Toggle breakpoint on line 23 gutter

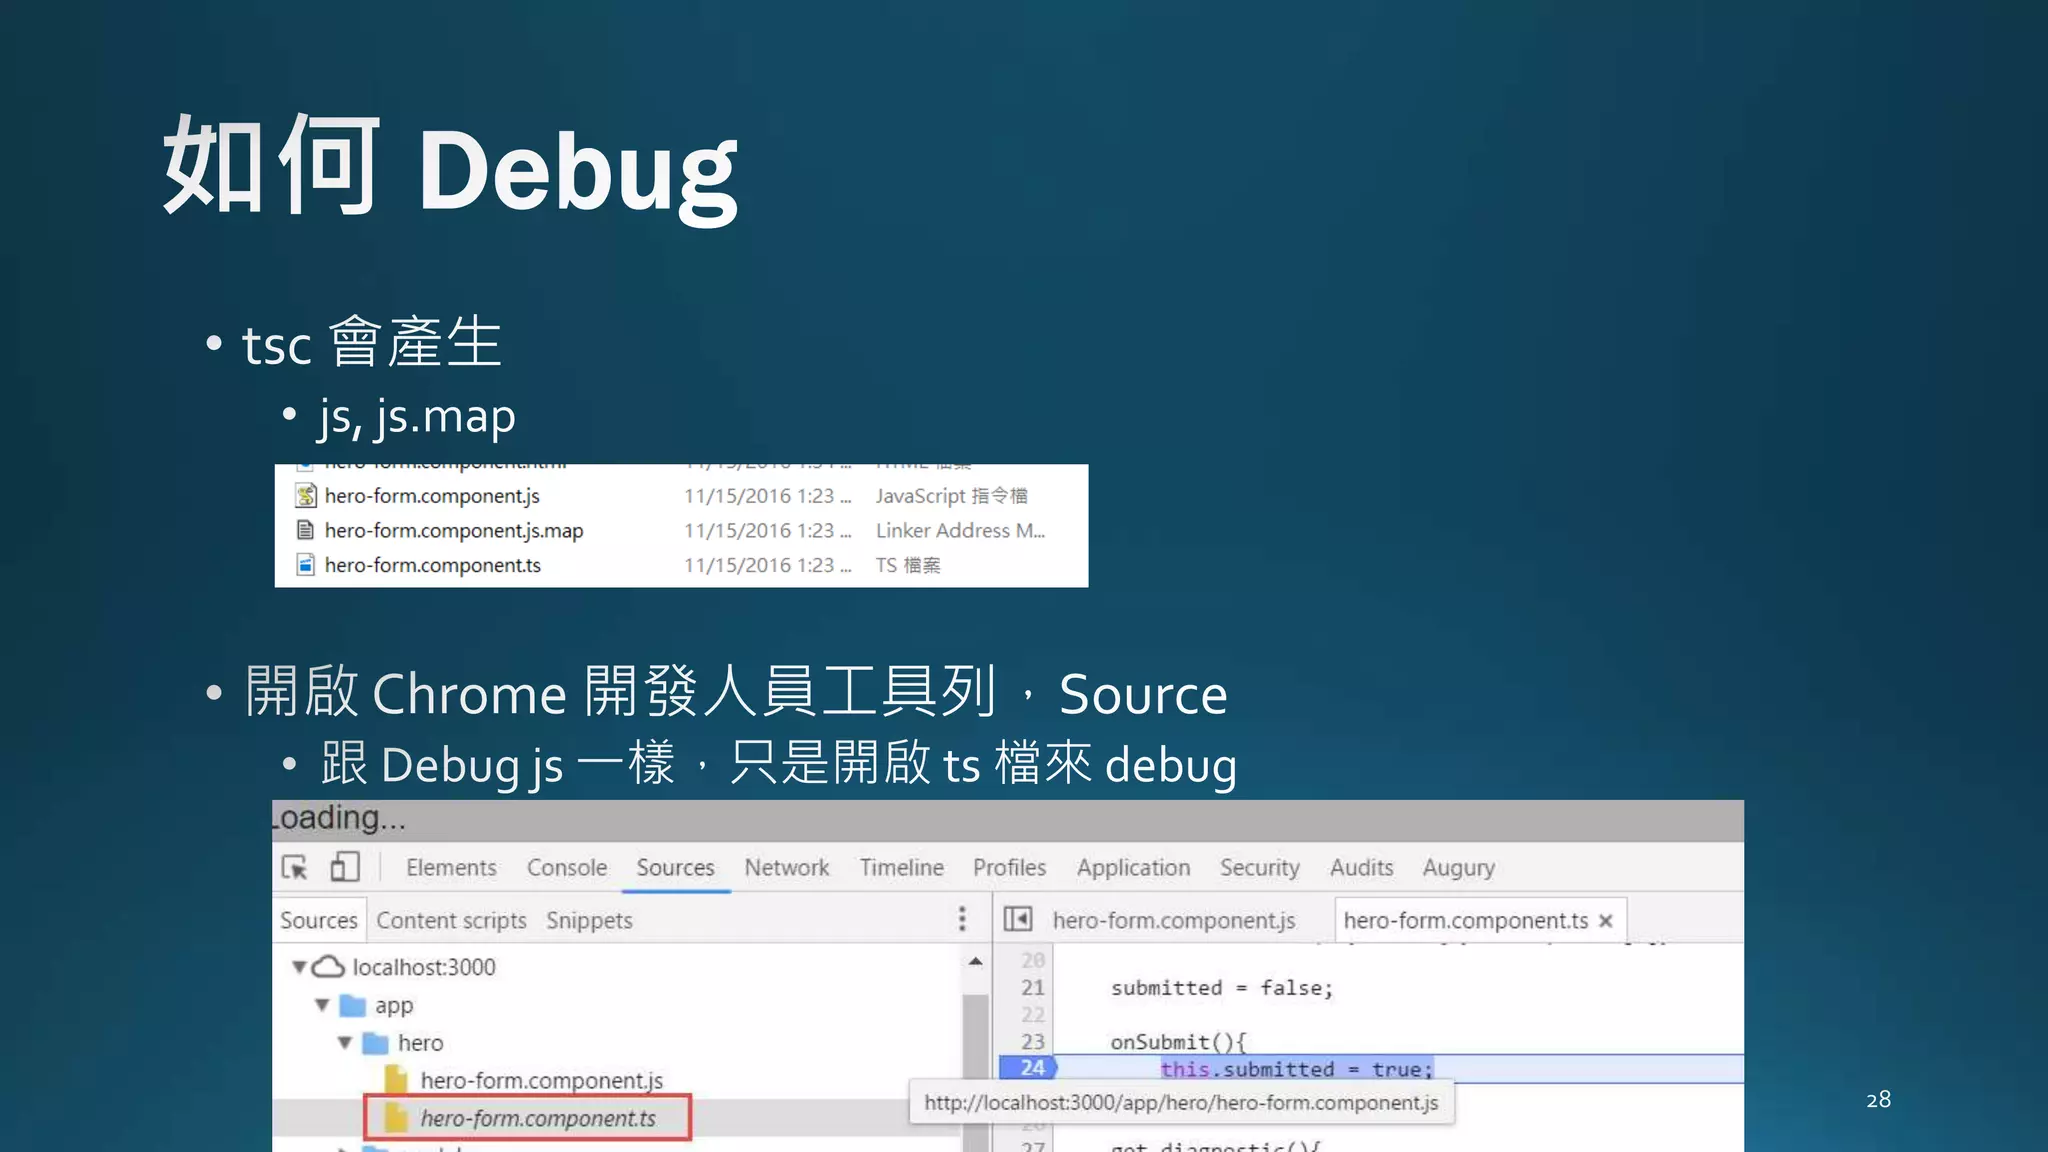[1032, 1042]
